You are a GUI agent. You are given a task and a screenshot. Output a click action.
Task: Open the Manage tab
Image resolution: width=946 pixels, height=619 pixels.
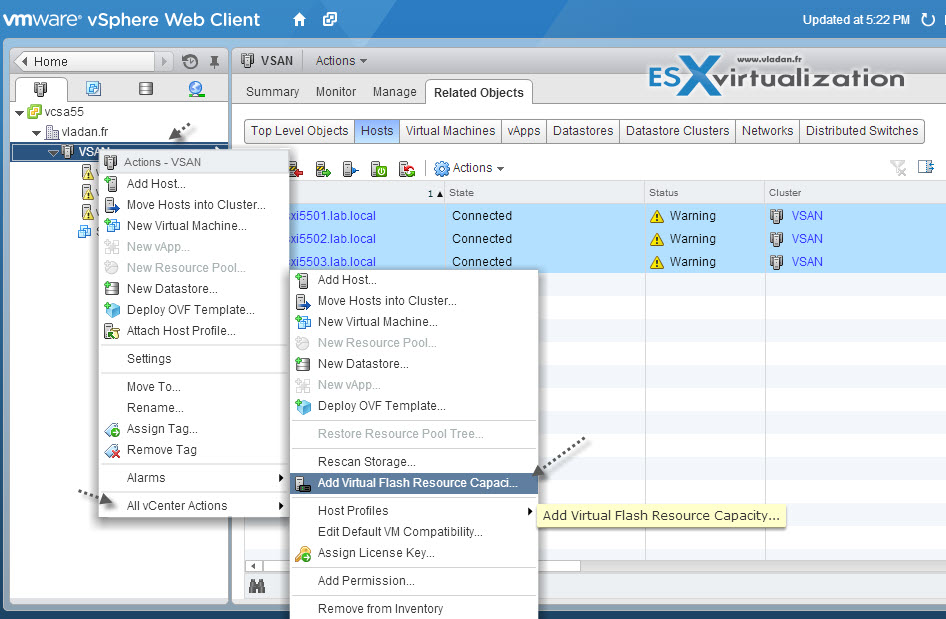(x=395, y=92)
